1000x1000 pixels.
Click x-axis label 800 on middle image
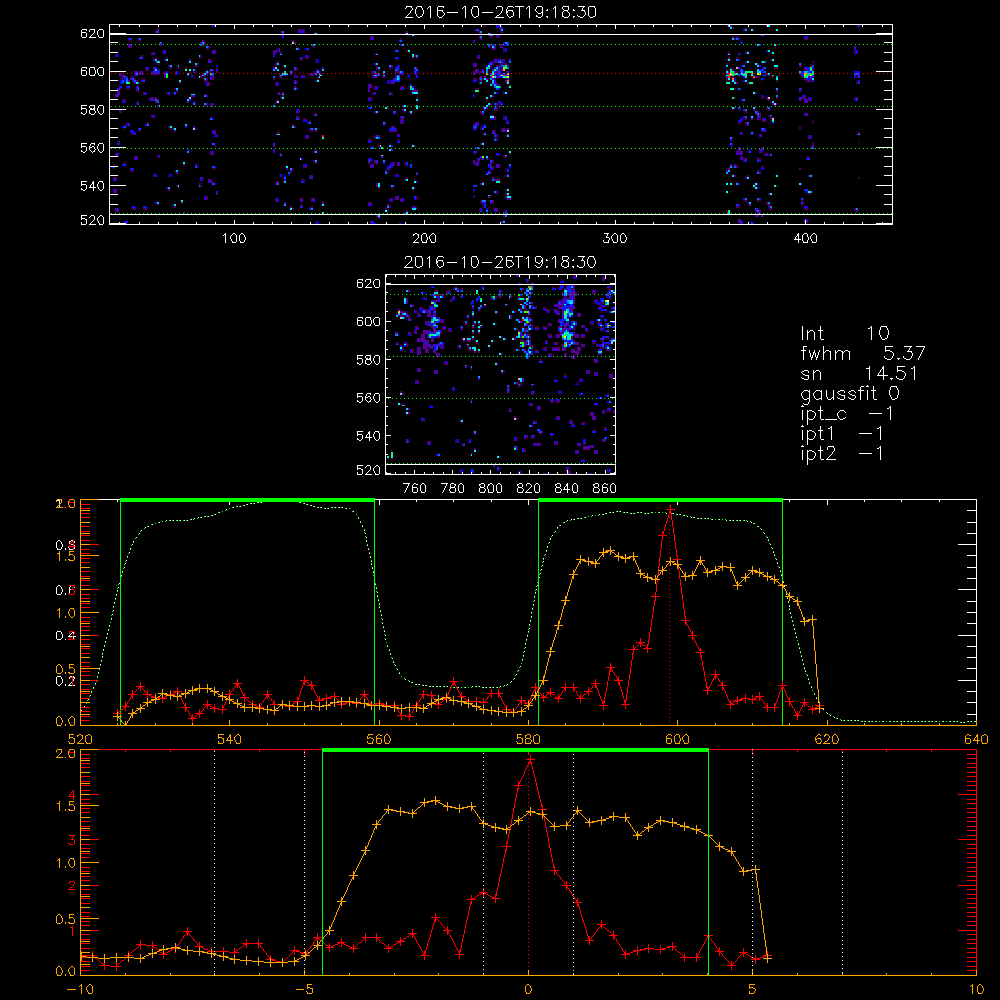pyautogui.click(x=490, y=489)
